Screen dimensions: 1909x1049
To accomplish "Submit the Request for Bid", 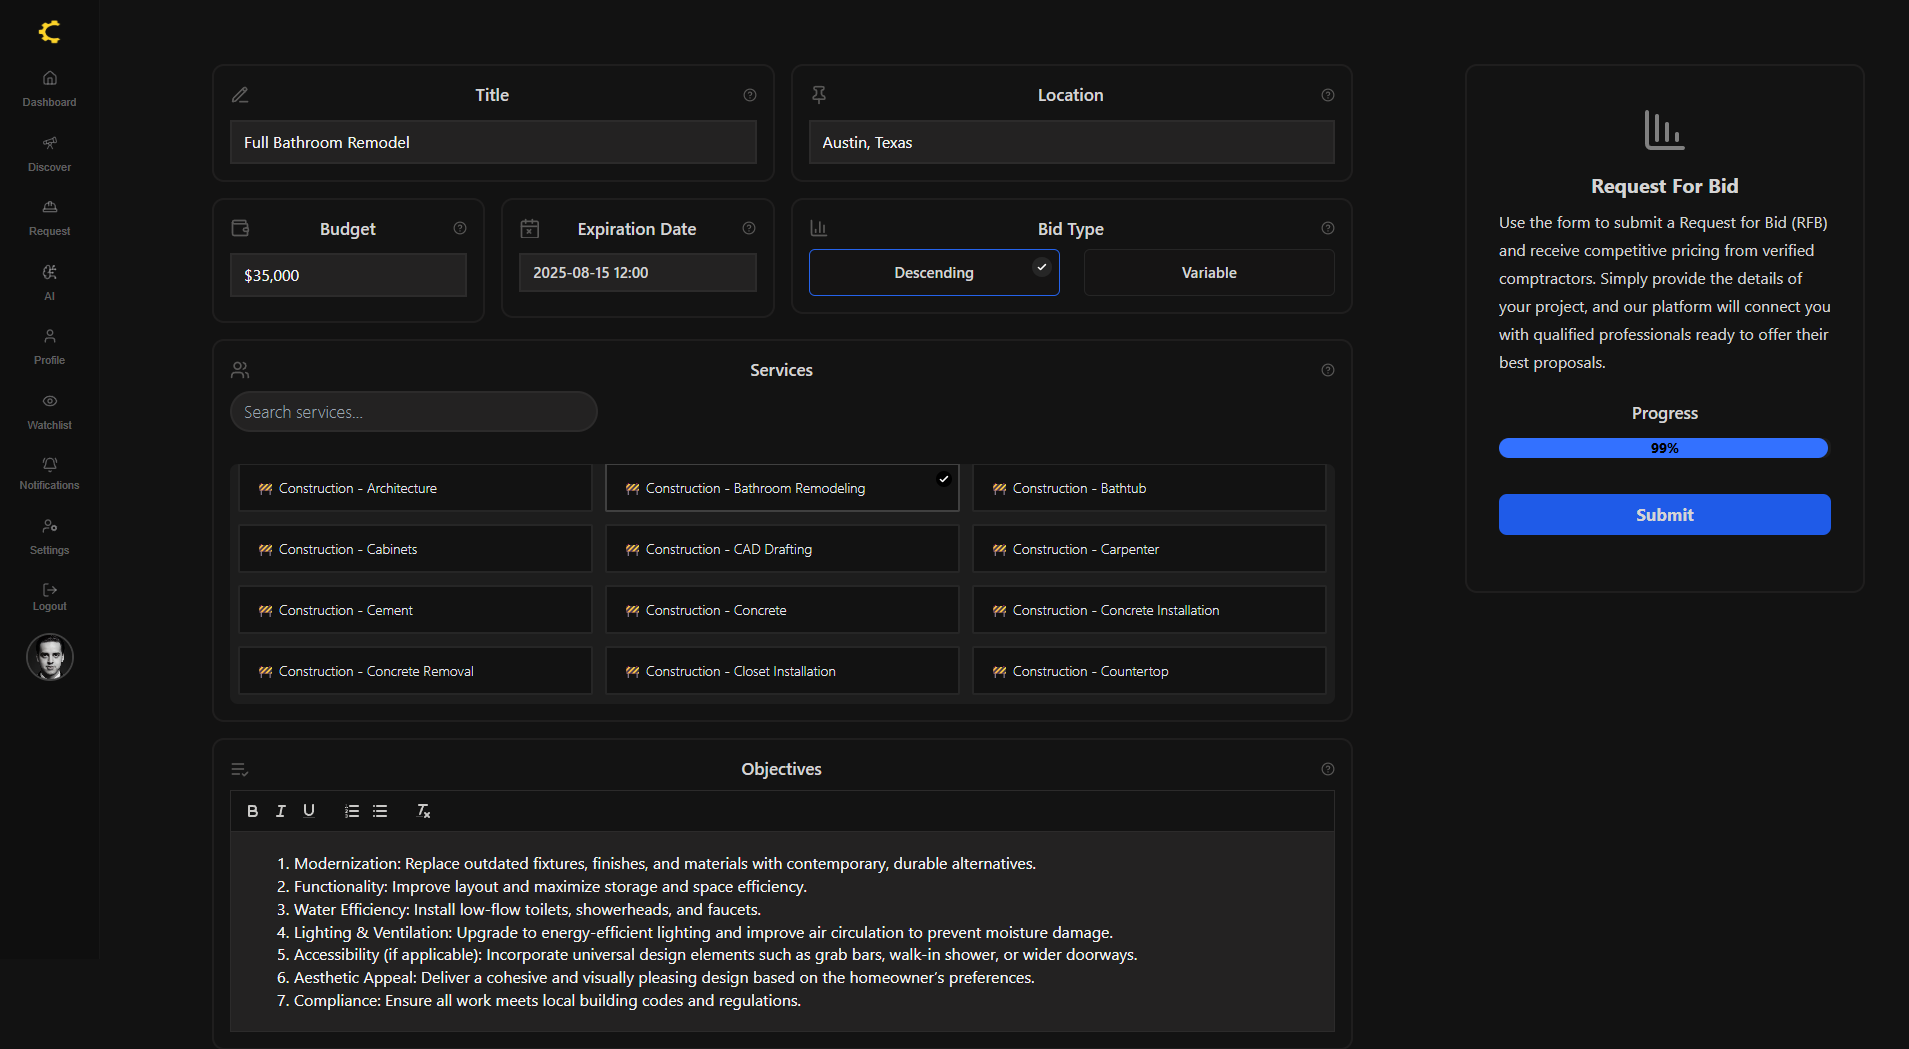I will click(x=1664, y=515).
